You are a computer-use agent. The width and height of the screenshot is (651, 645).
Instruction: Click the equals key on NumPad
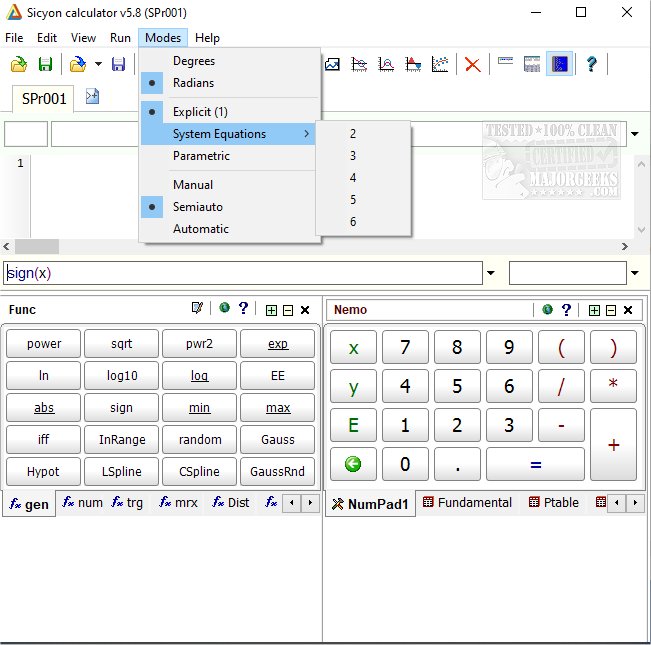point(536,464)
